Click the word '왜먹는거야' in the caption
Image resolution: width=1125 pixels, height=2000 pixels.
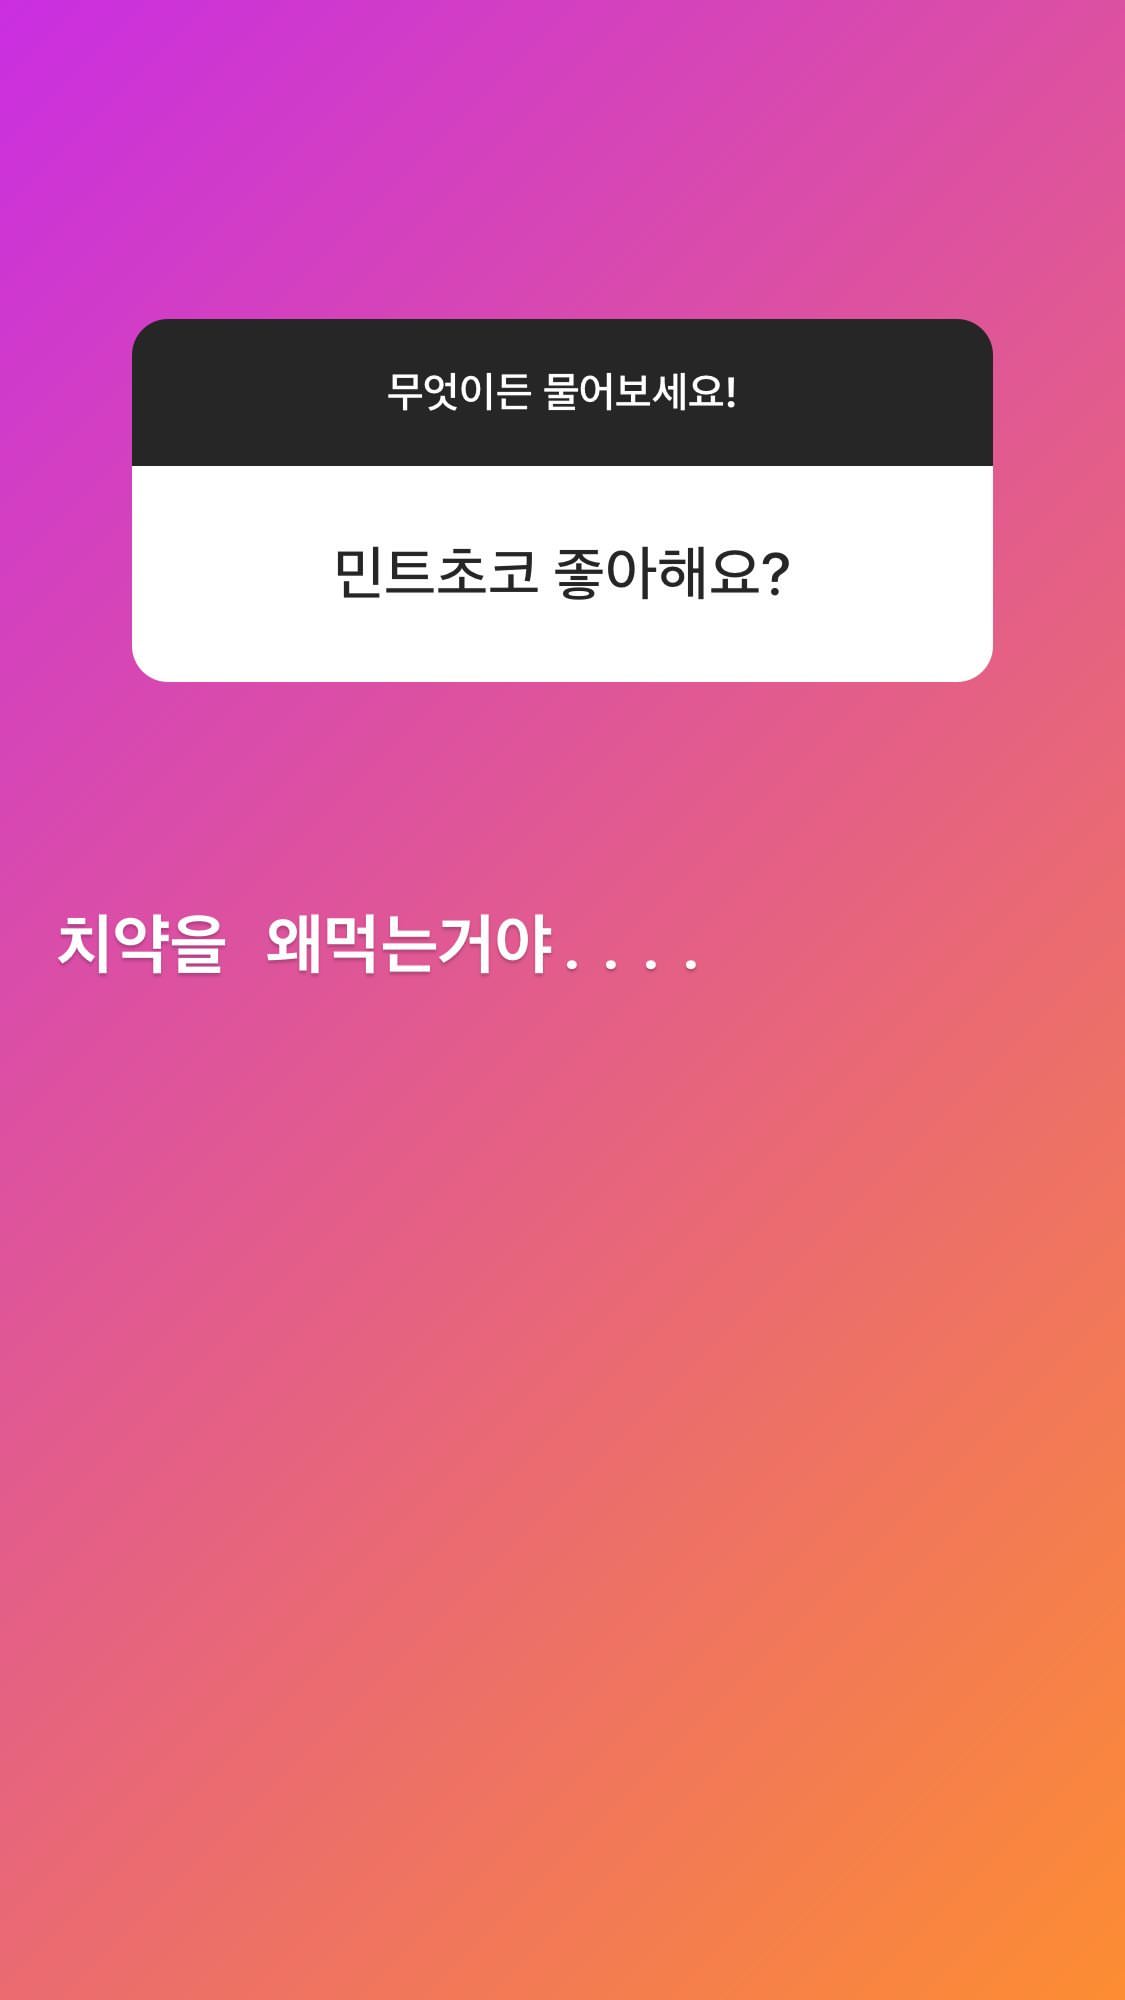pyautogui.click(x=410, y=944)
